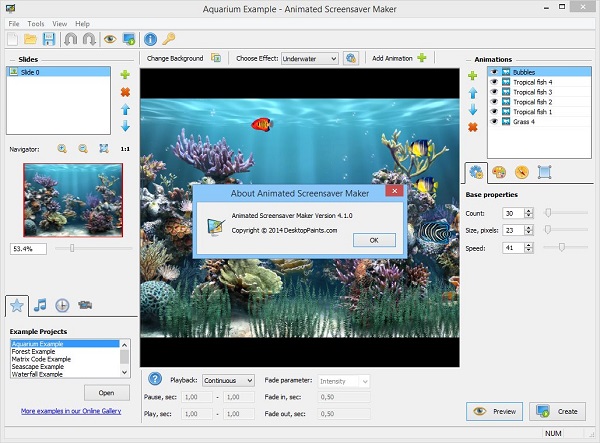Viewport: 600px width, 443px height.
Task: Click Navigator fit-to-window icon
Action: 104,148
